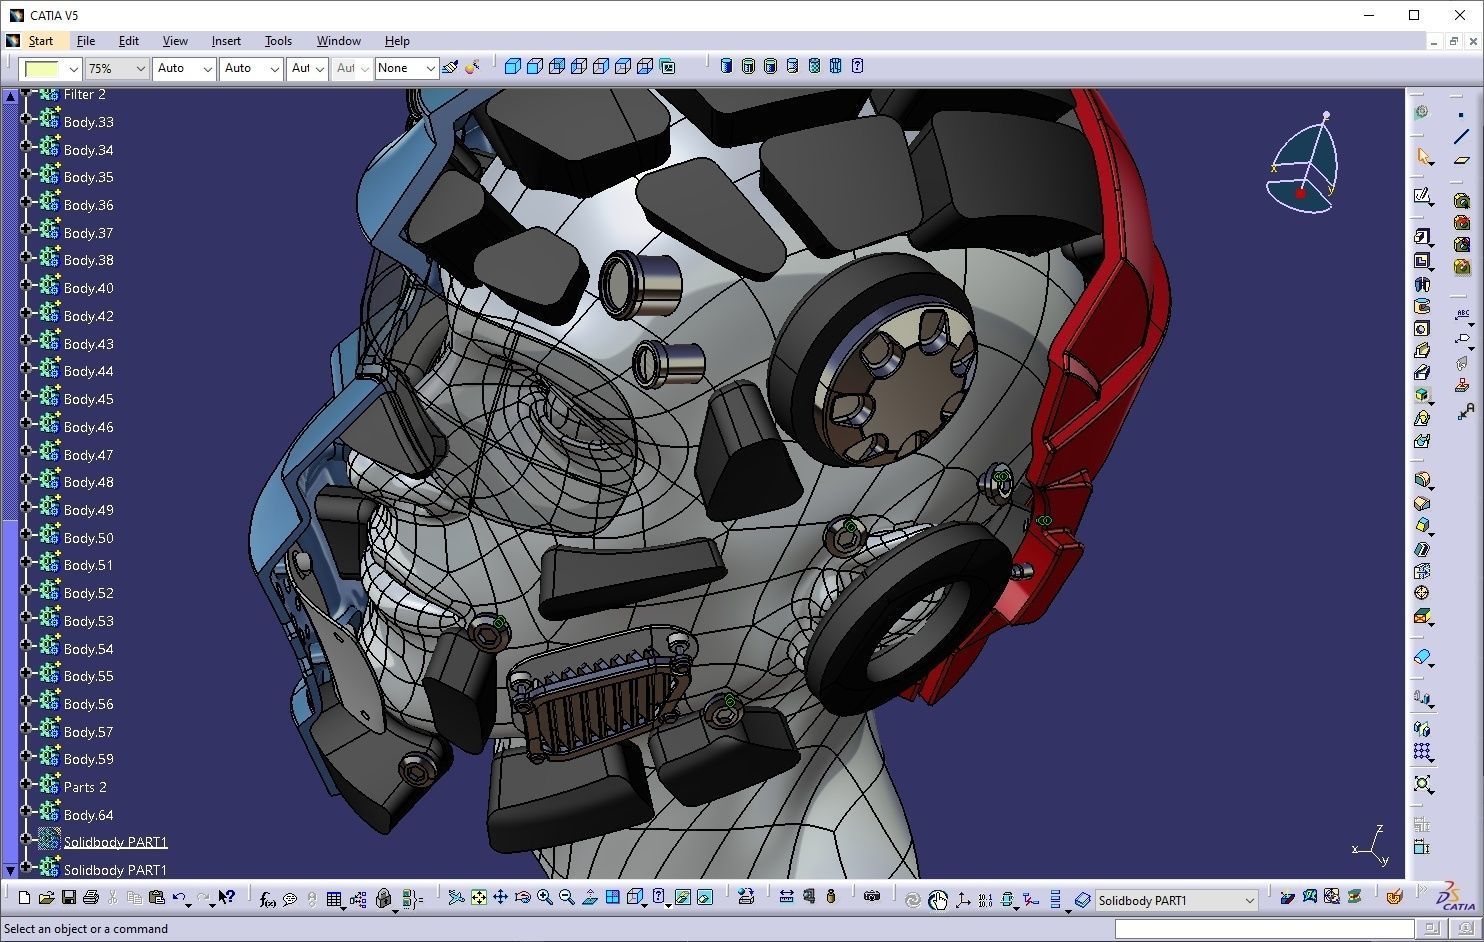Image resolution: width=1484 pixels, height=942 pixels.
Task: Open the Tools menu
Action: click(x=278, y=41)
